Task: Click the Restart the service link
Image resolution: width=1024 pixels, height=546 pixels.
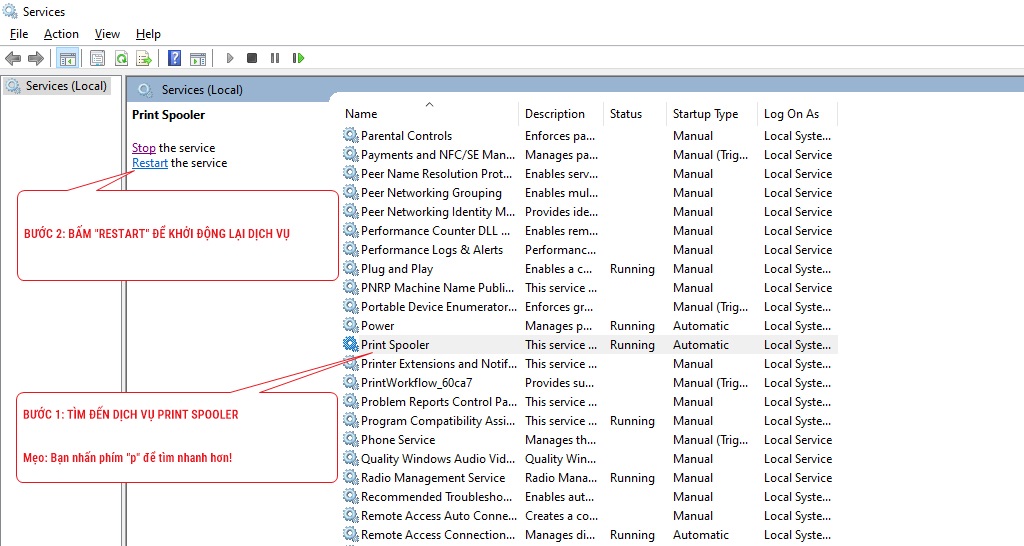Action: coord(150,163)
